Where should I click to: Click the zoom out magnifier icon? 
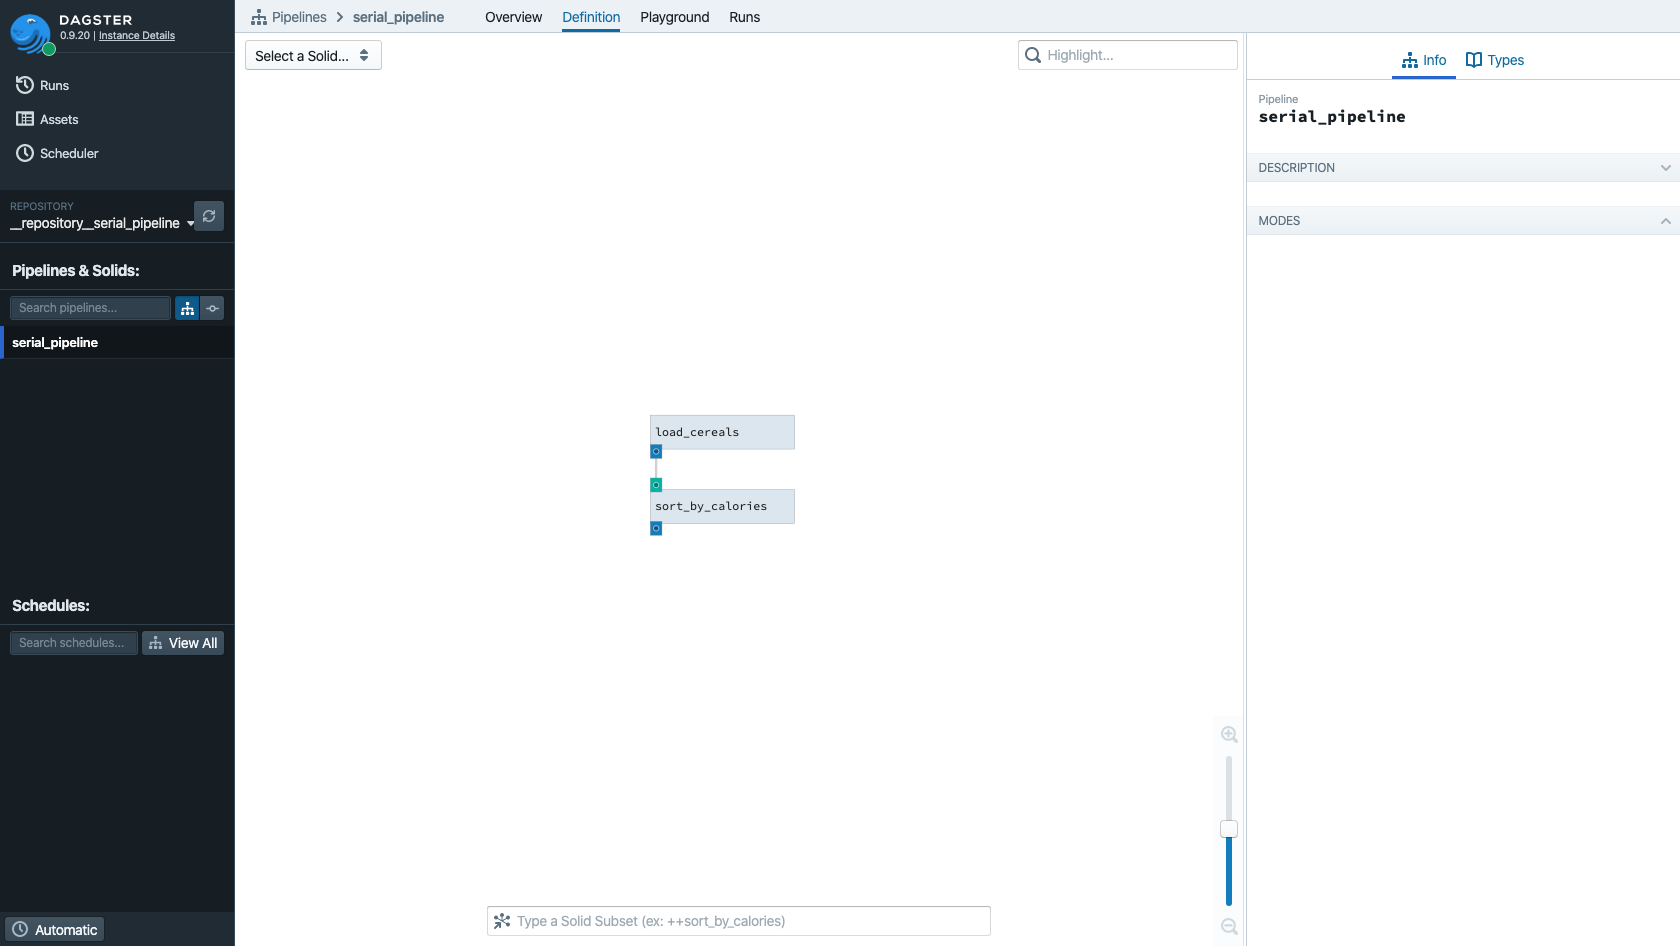click(x=1229, y=926)
